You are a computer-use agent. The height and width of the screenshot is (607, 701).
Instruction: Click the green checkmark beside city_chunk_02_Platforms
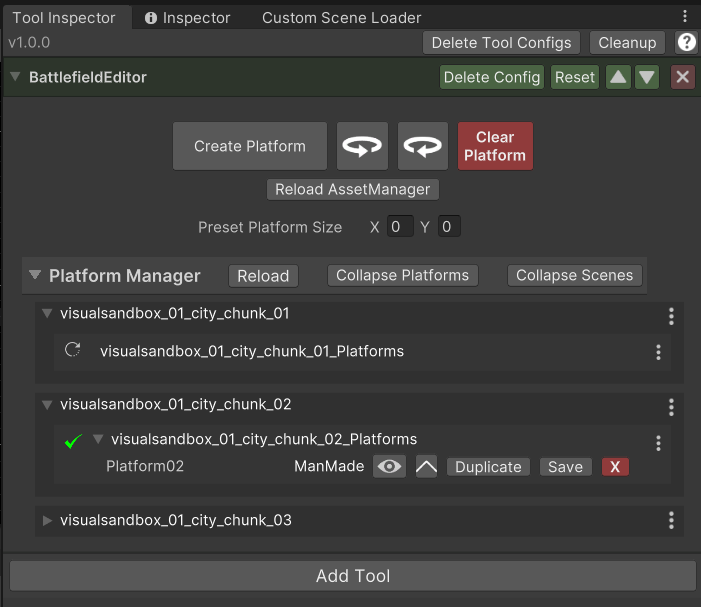tap(72, 441)
